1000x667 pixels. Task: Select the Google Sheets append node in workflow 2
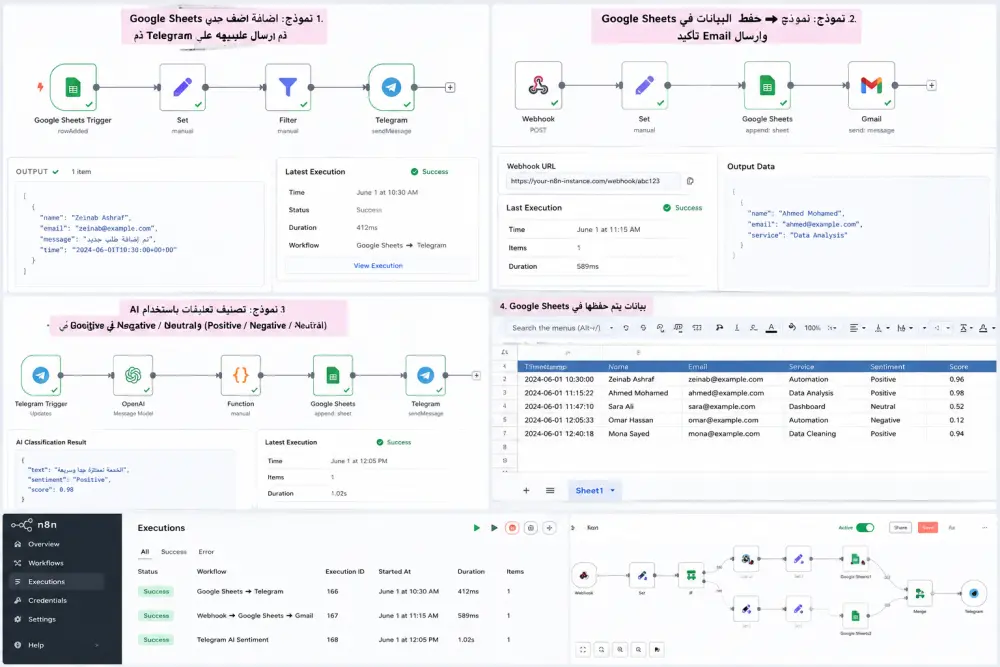(x=767, y=85)
